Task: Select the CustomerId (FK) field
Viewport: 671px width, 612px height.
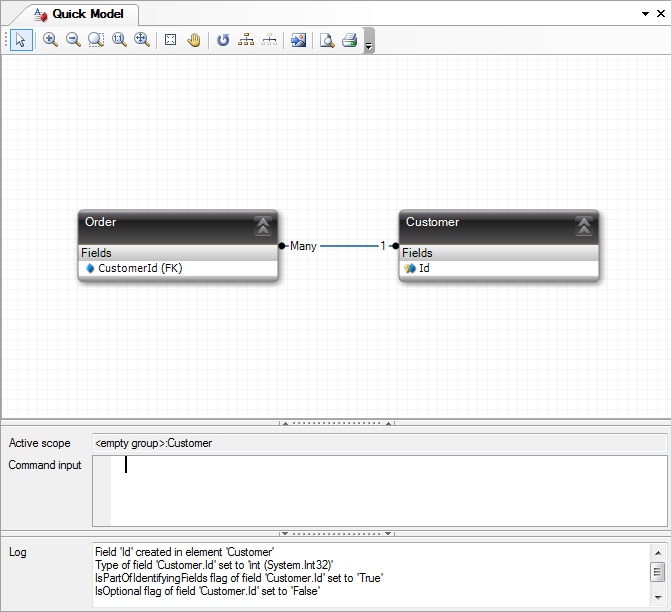Action: point(140,268)
